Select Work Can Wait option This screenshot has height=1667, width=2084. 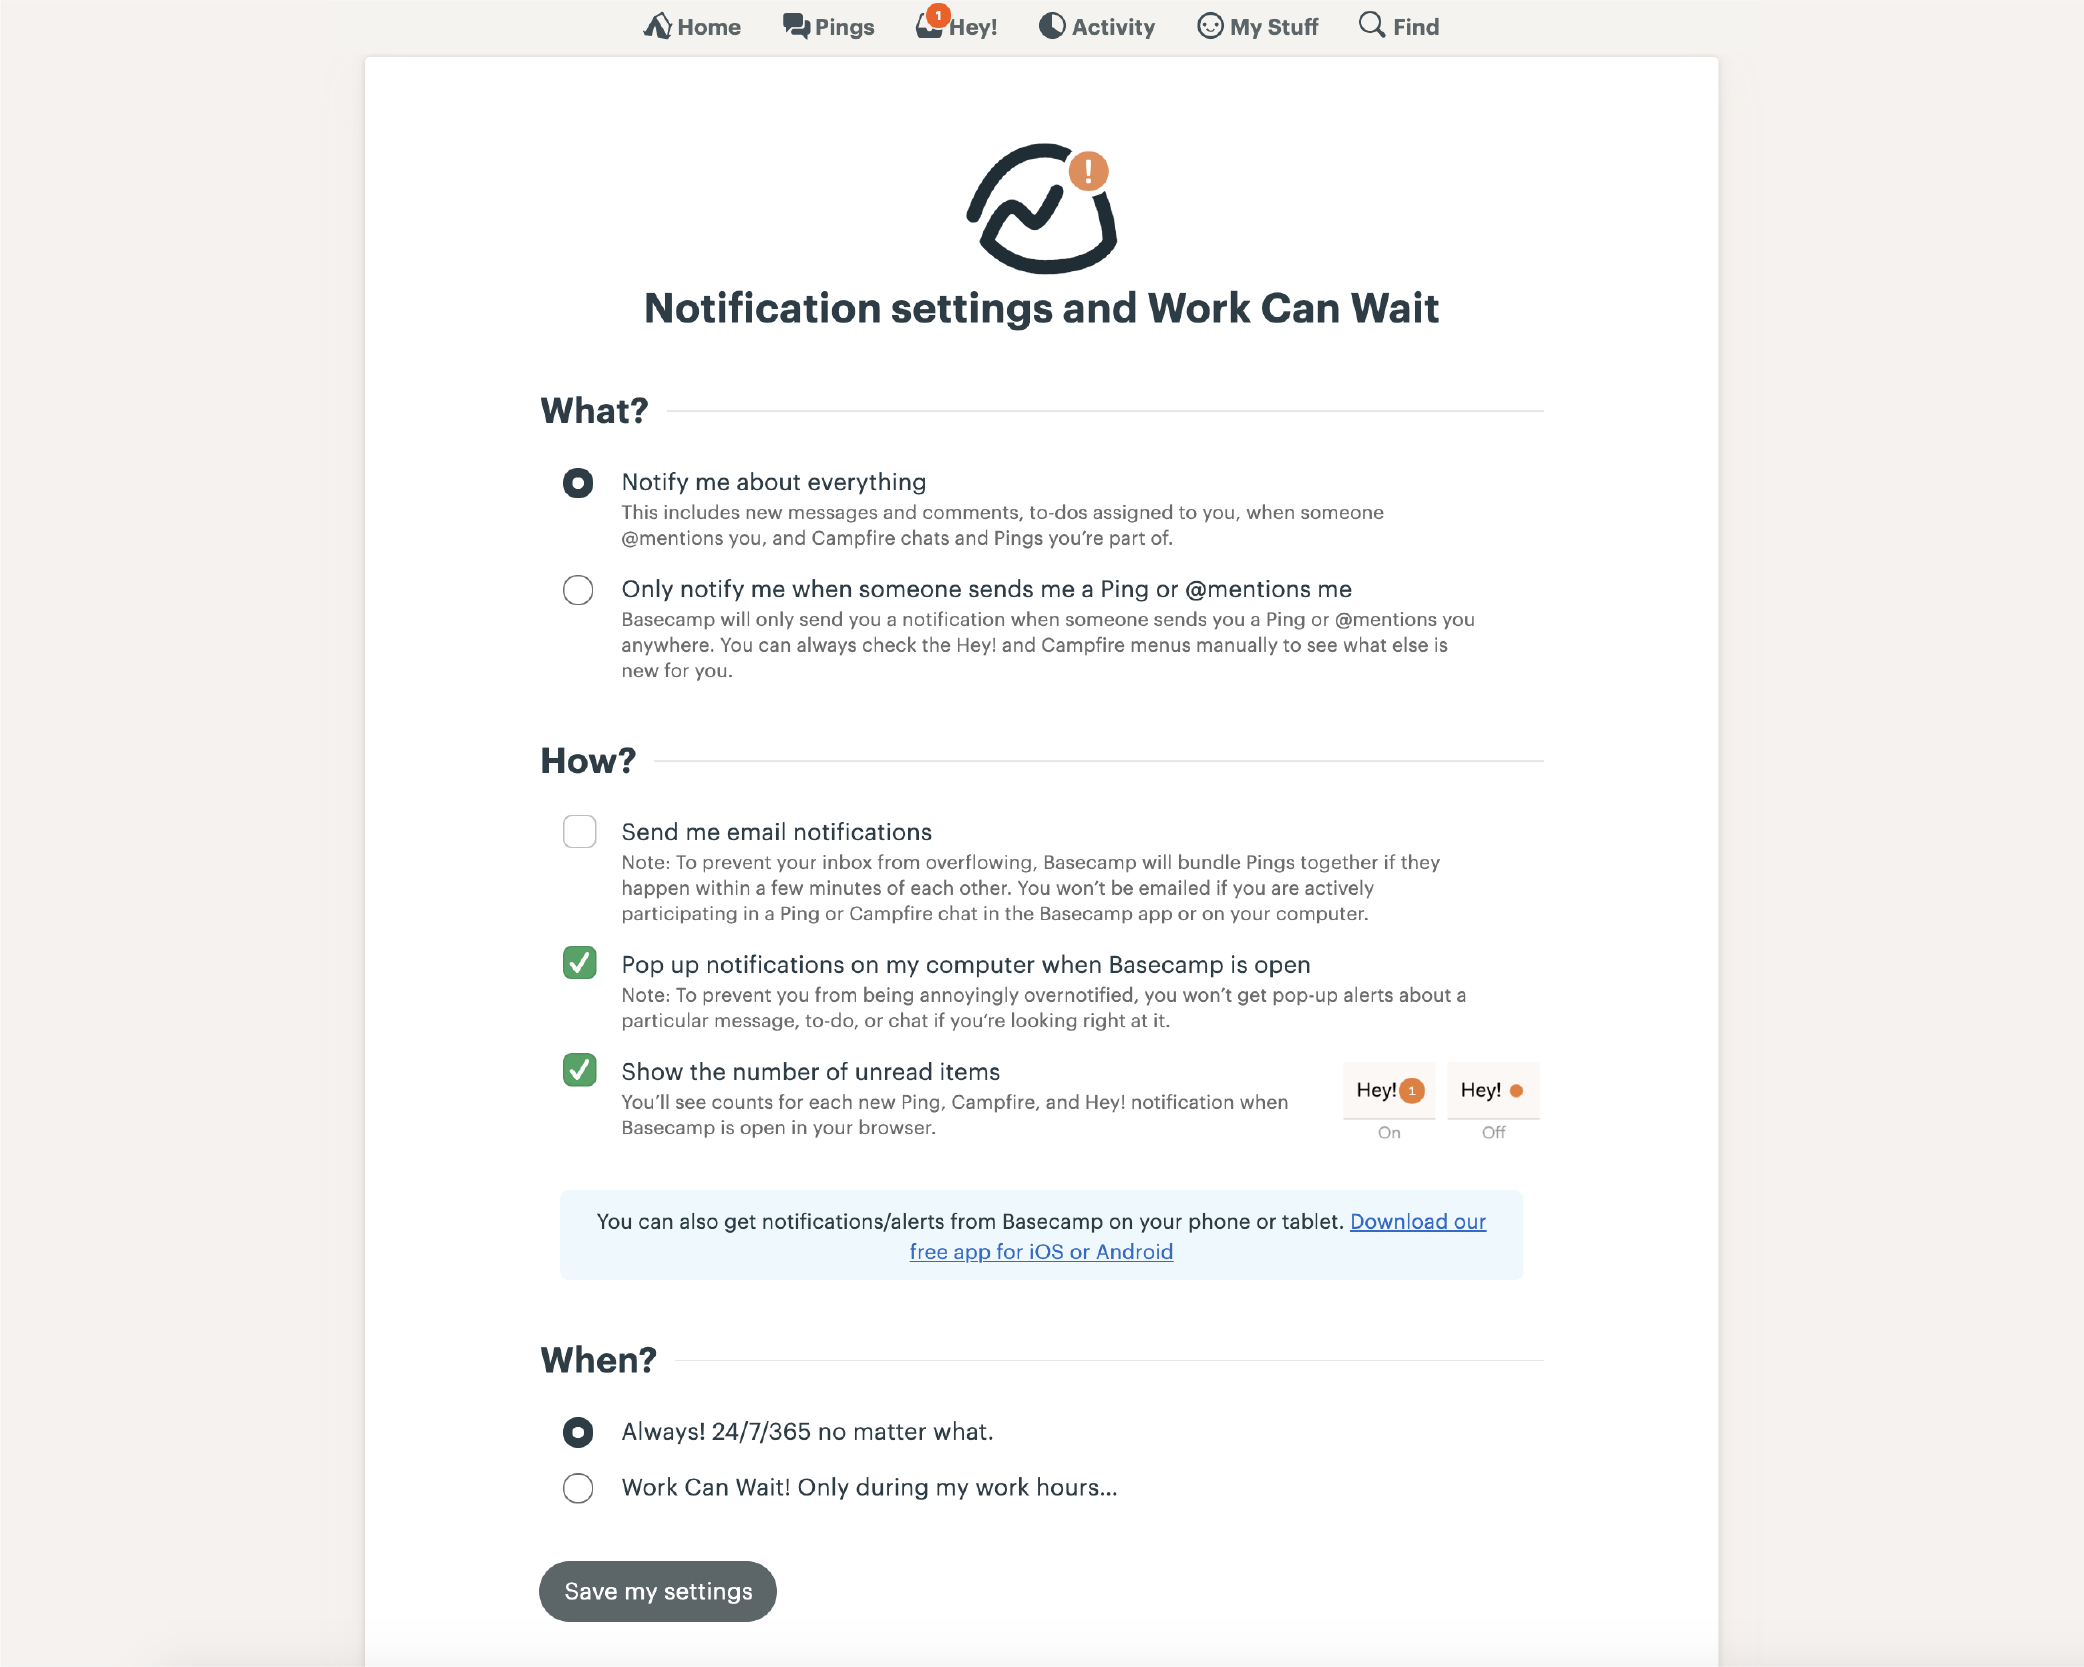(x=578, y=1487)
